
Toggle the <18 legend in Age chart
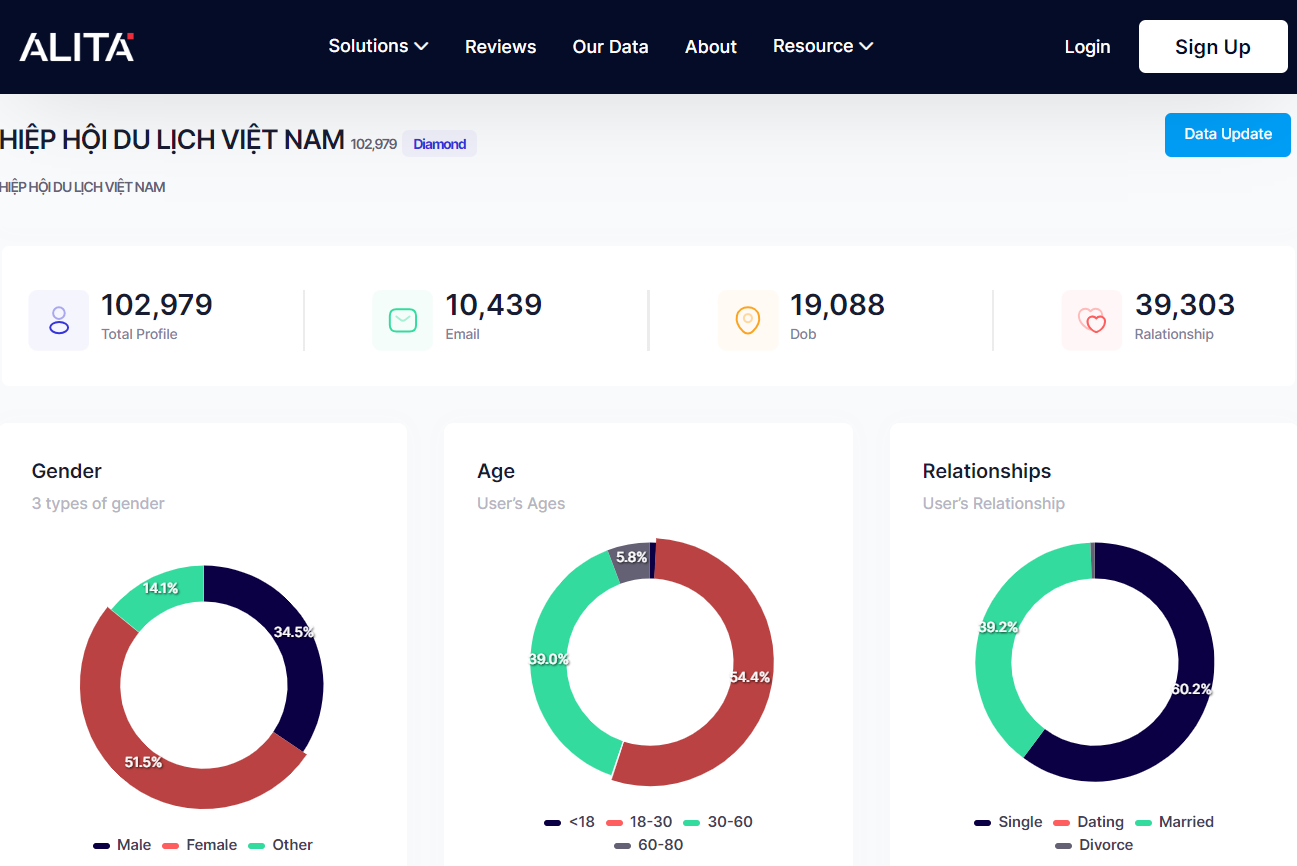tap(569, 822)
